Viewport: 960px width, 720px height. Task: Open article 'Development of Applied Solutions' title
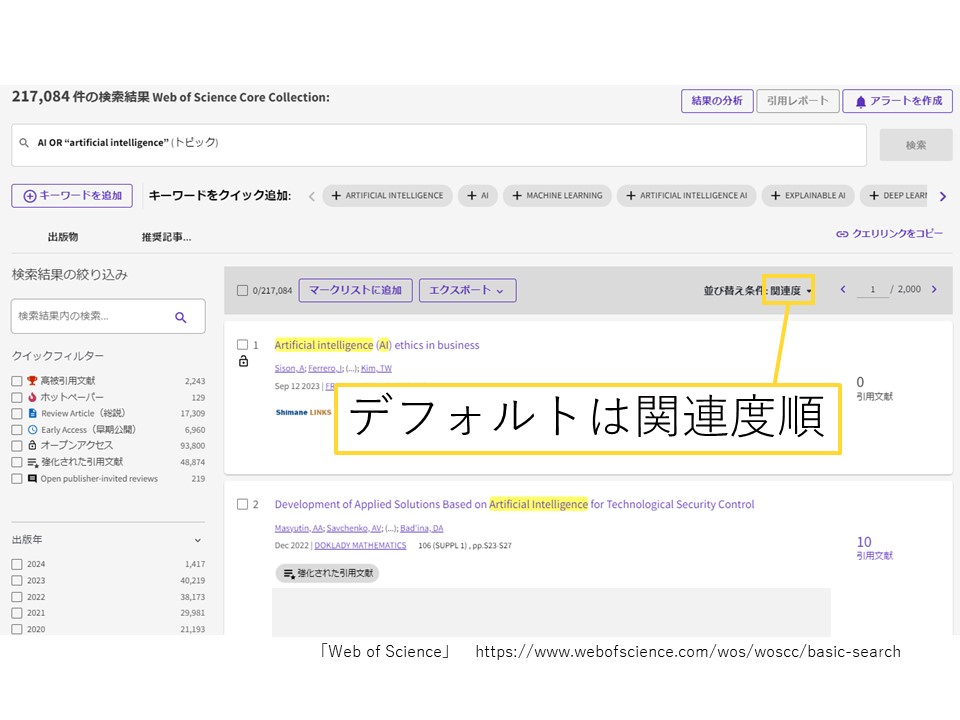click(514, 504)
